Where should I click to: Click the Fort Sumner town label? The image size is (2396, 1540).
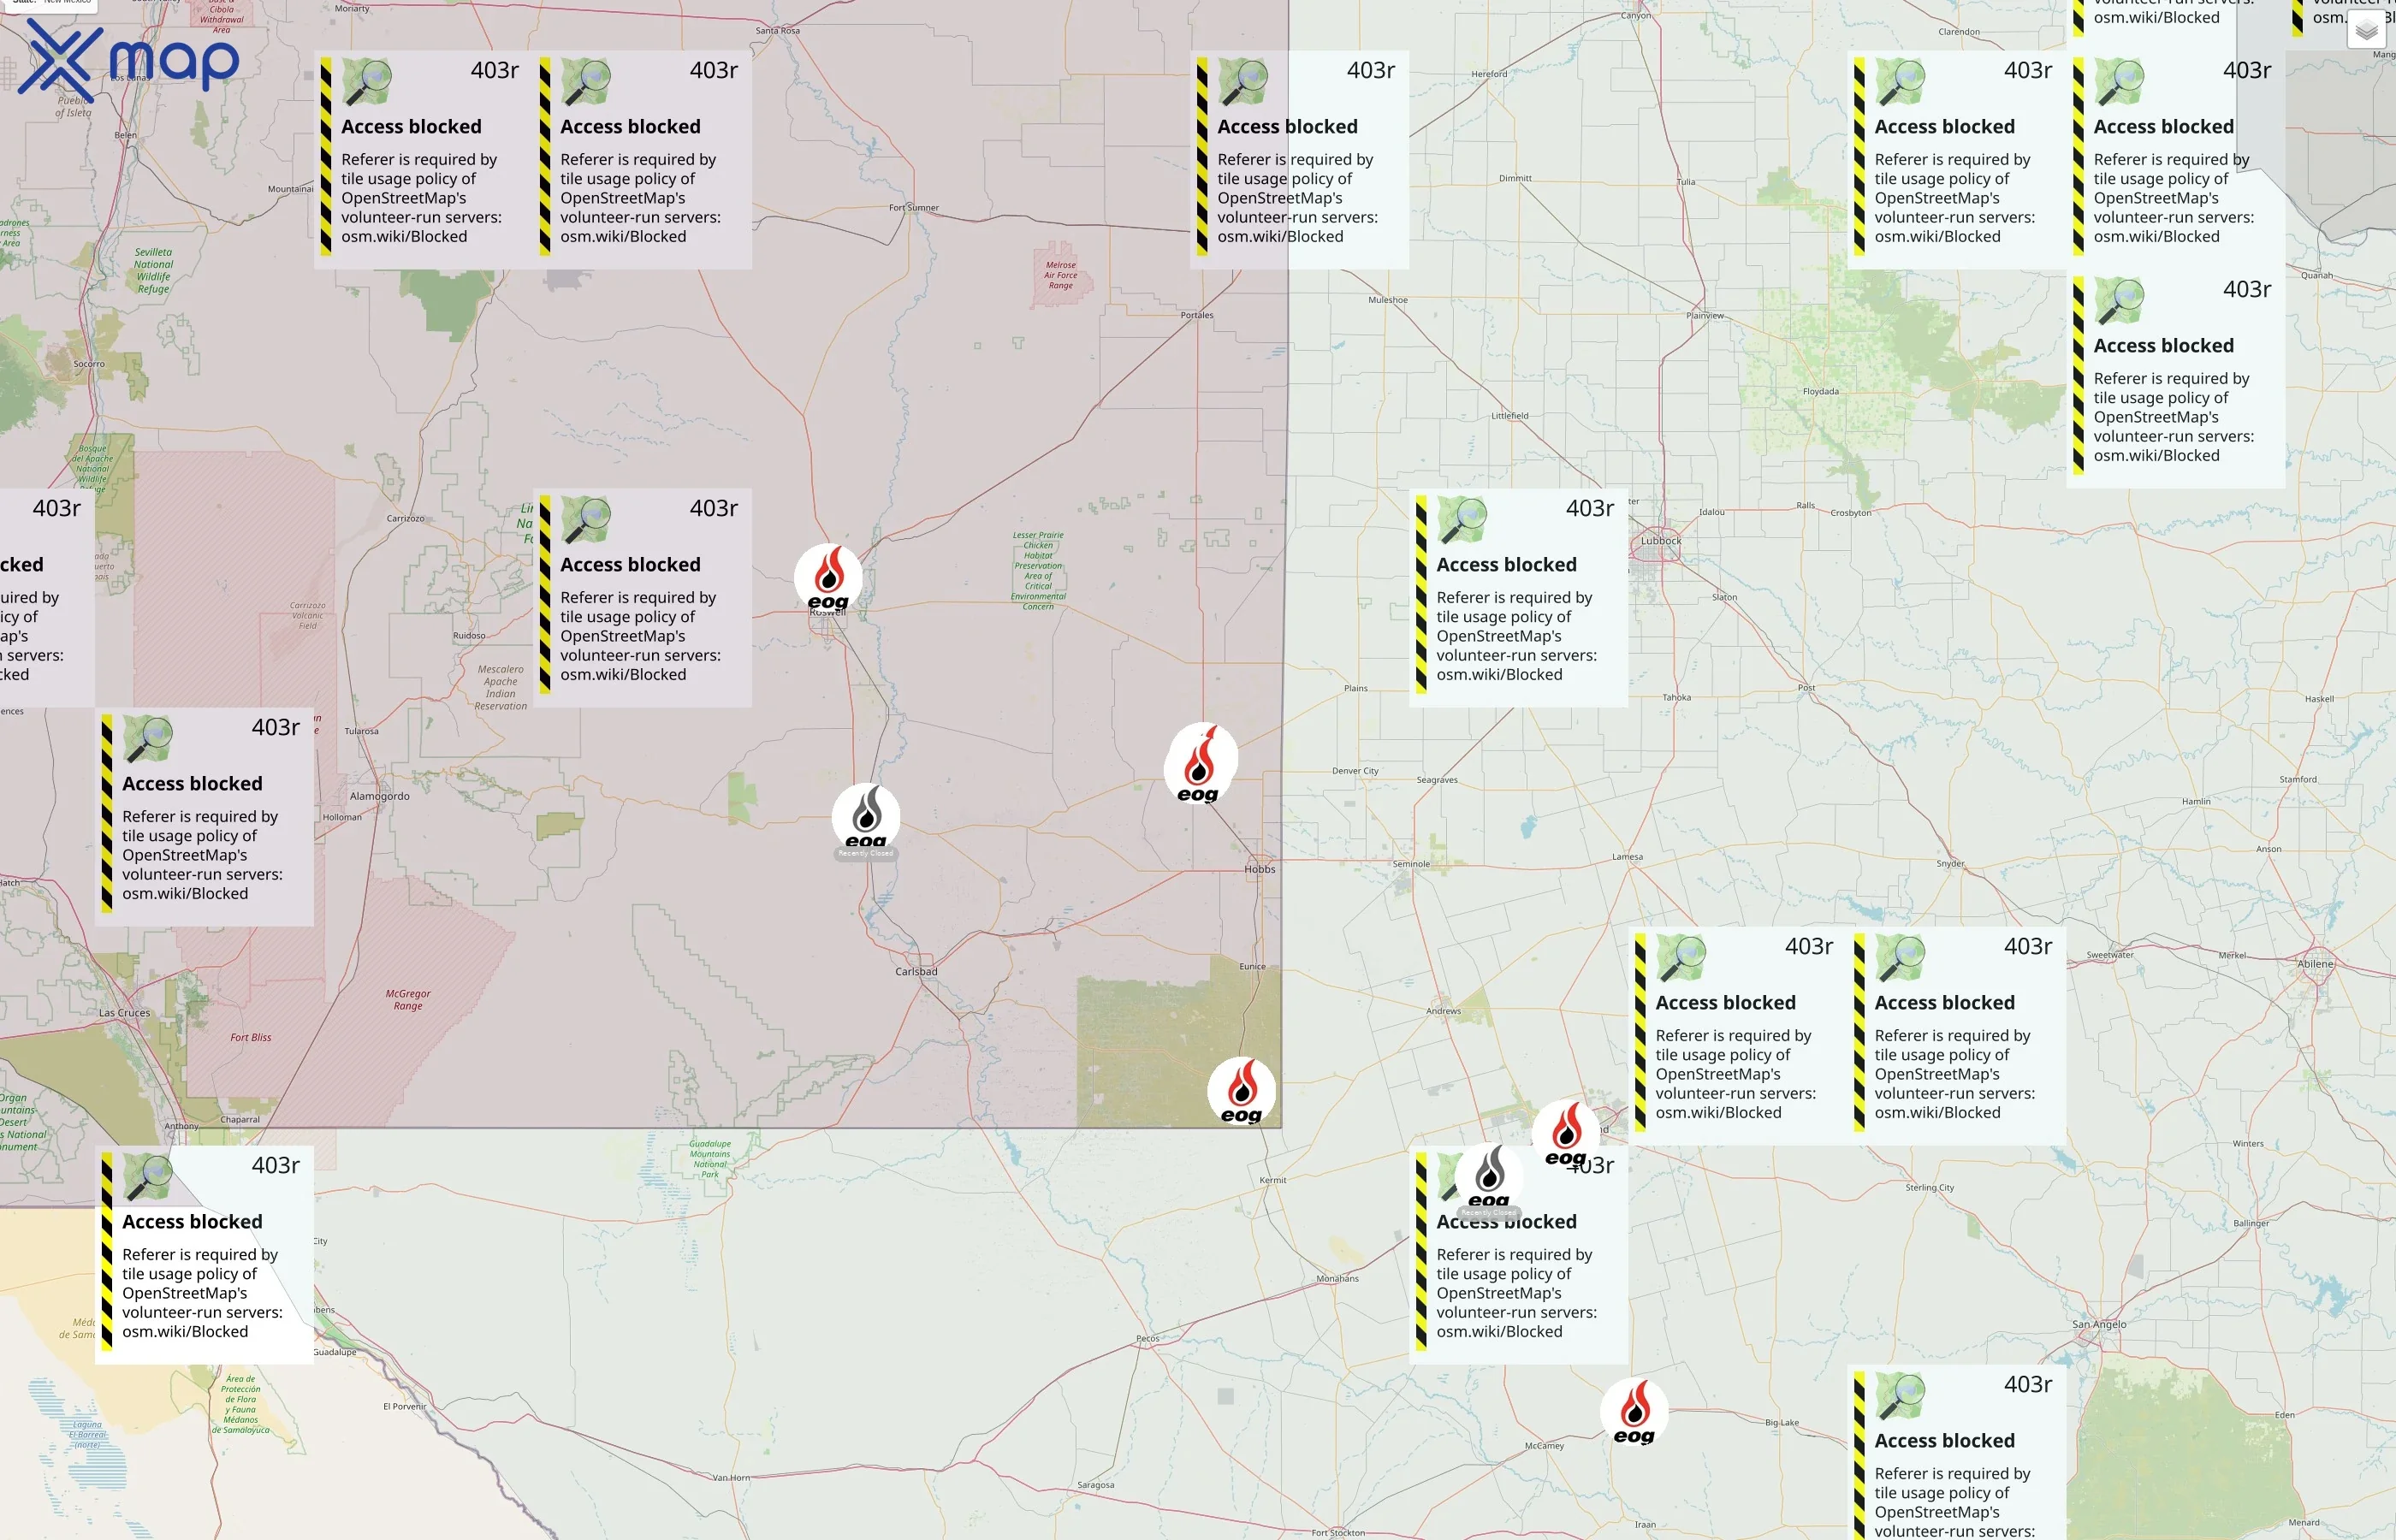pyautogui.click(x=914, y=208)
